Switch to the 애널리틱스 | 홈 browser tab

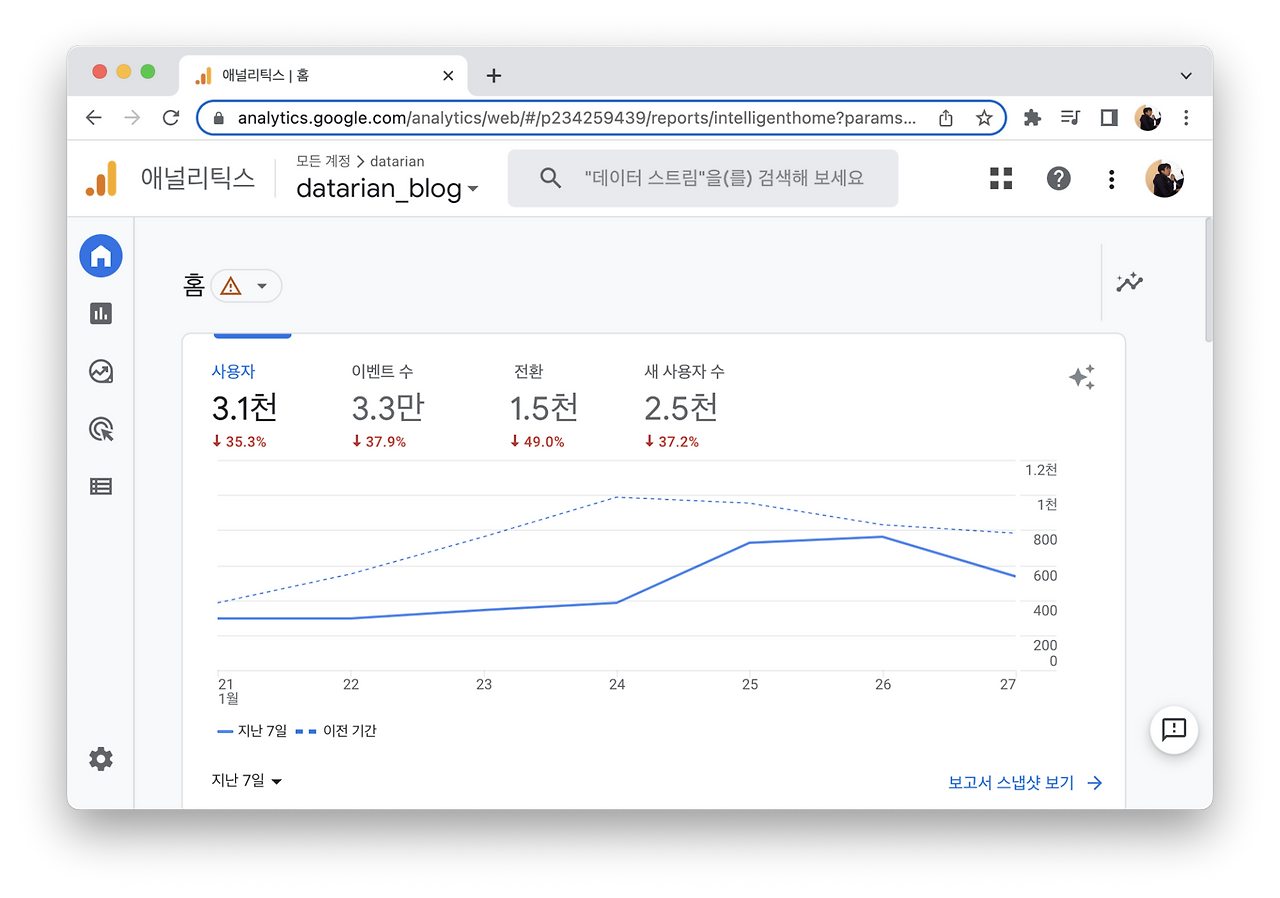click(x=323, y=76)
